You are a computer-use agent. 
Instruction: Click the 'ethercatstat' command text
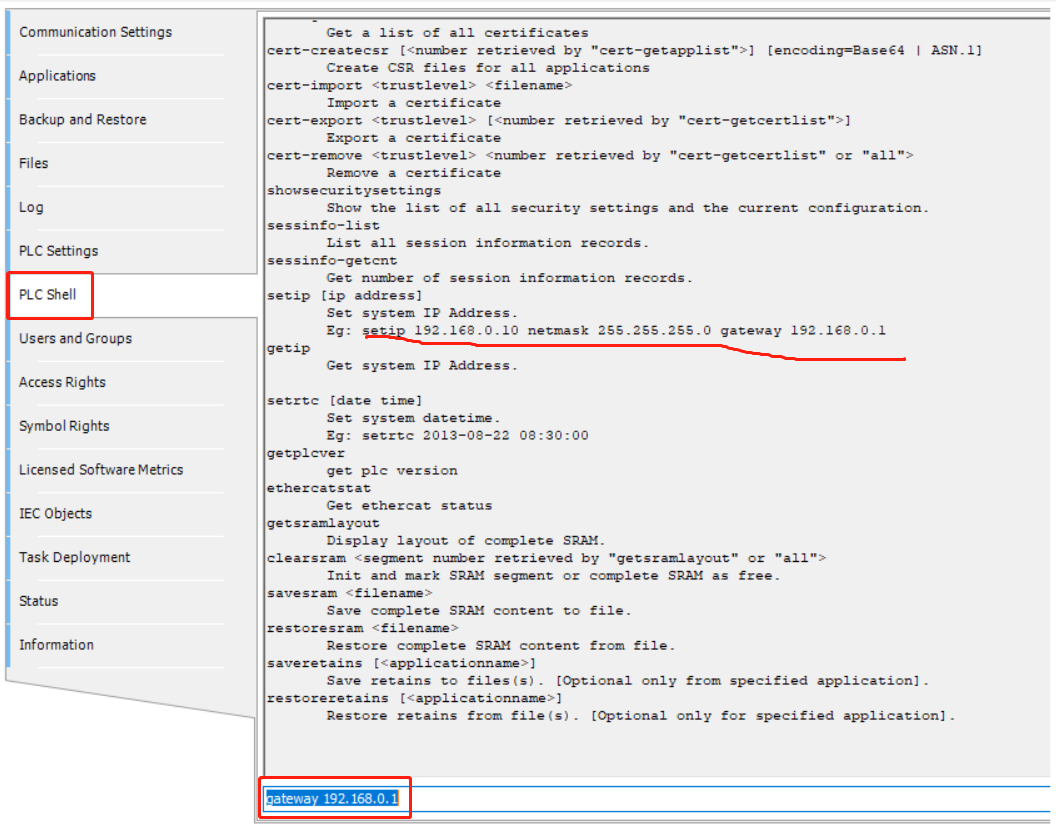(x=319, y=488)
